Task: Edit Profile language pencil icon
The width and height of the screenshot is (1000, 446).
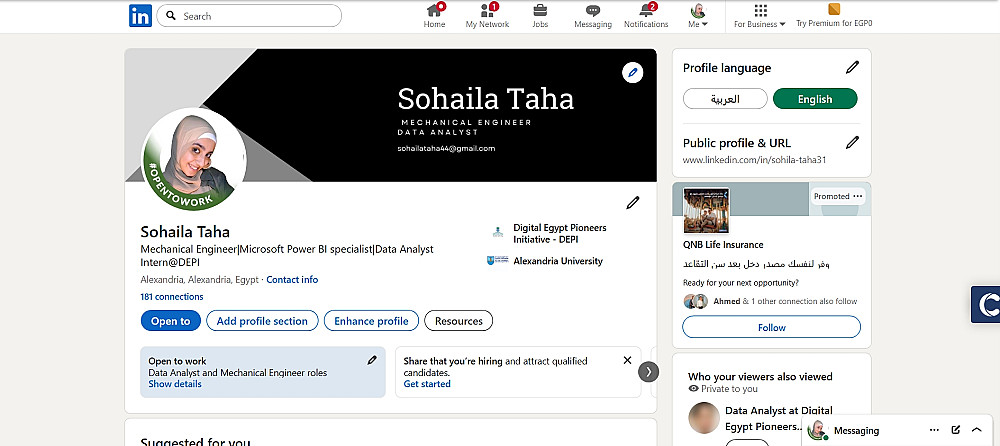Action: pyautogui.click(x=852, y=67)
